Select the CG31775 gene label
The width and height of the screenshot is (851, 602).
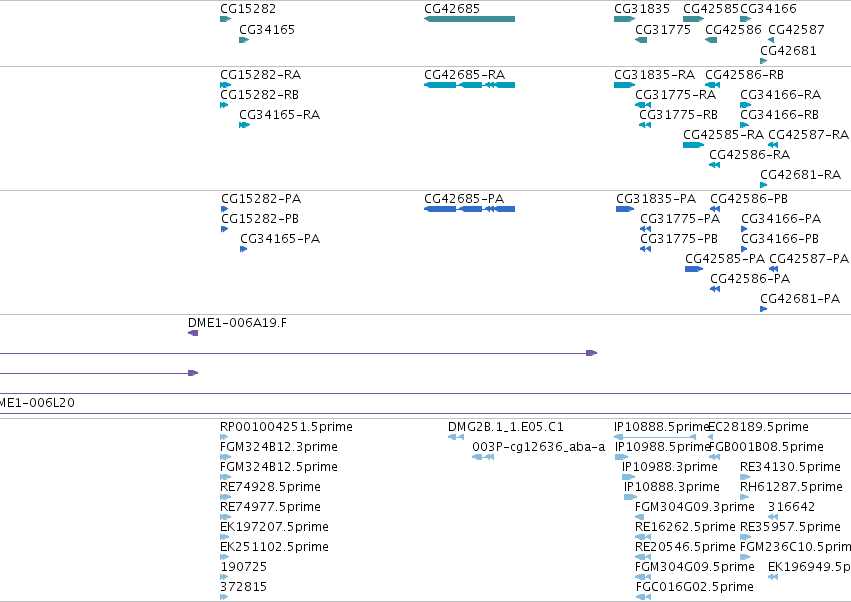[x=663, y=29]
